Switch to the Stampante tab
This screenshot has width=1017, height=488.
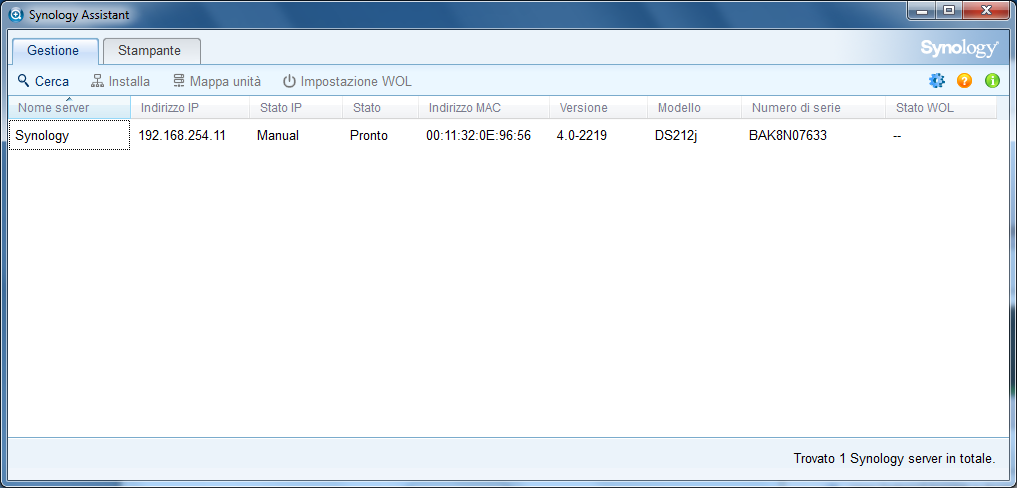pos(150,51)
